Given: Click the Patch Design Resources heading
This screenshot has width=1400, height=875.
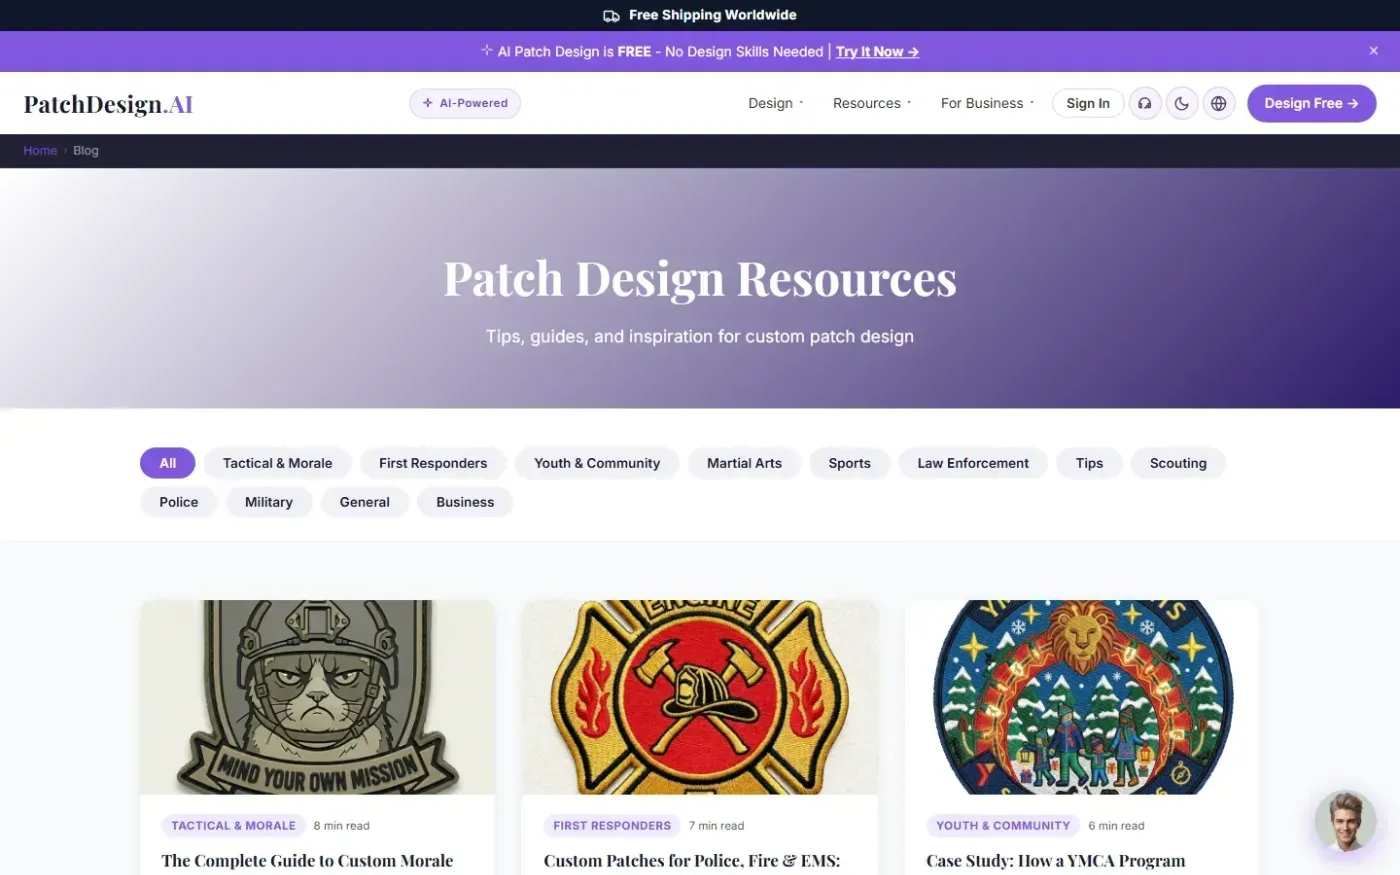Looking at the screenshot, I should pos(700,279).
